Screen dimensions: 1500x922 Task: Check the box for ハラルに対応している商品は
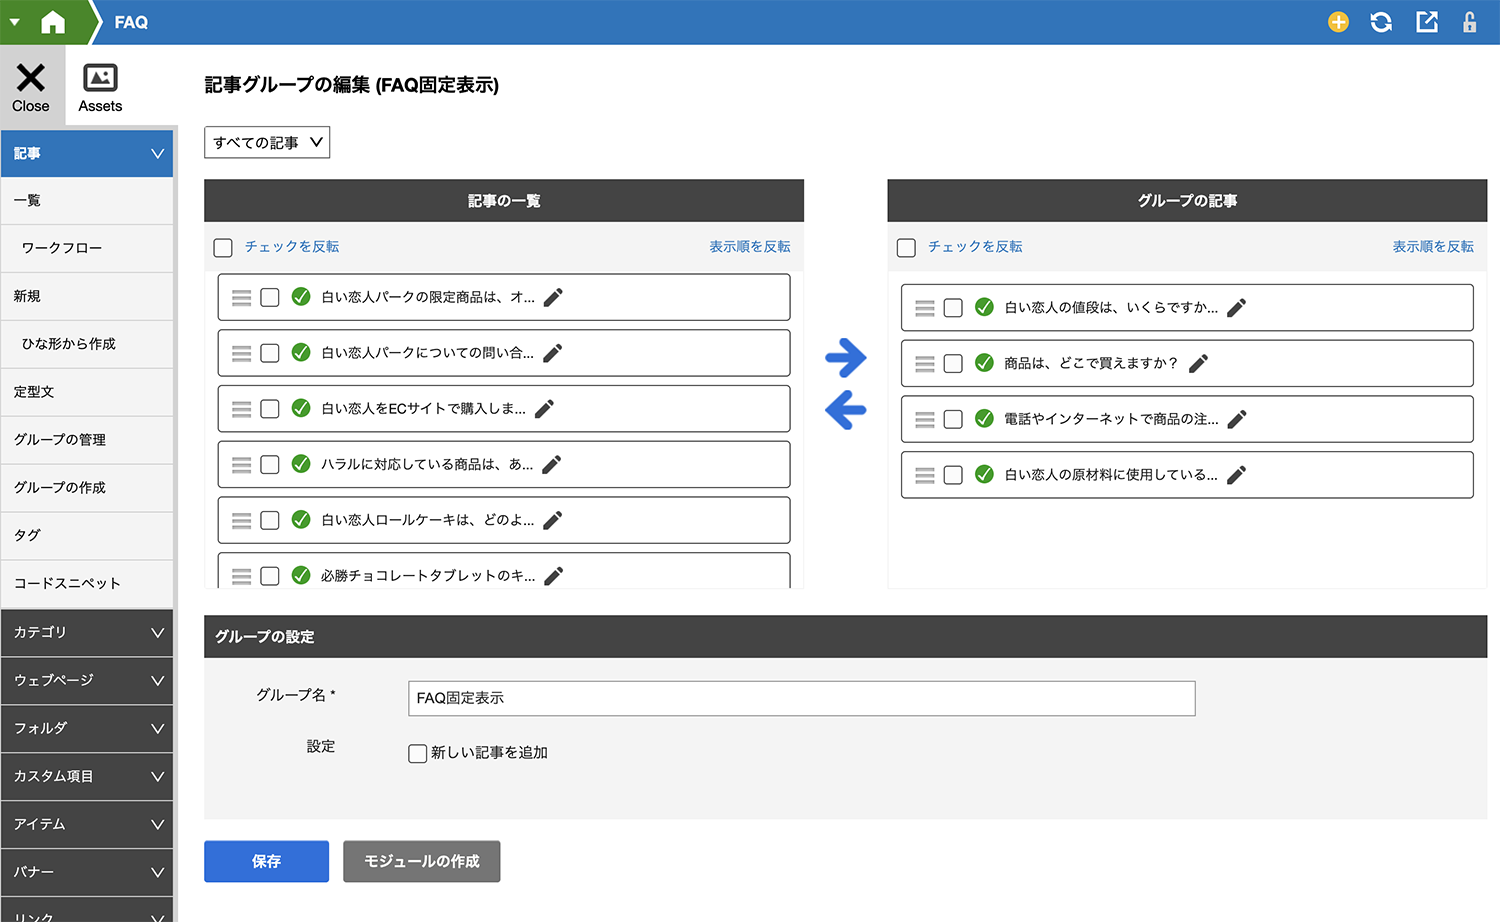[270, 464]
